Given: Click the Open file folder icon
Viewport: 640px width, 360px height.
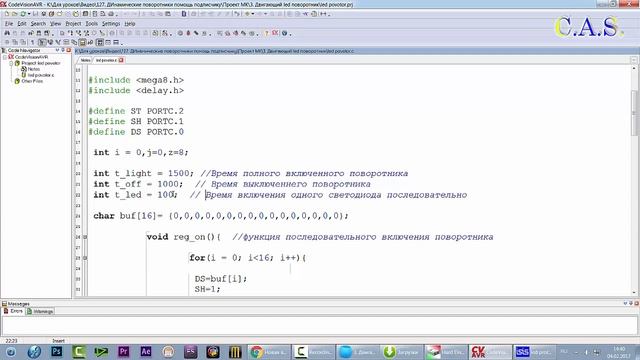Looking at the screenshot, I should 15,14.
